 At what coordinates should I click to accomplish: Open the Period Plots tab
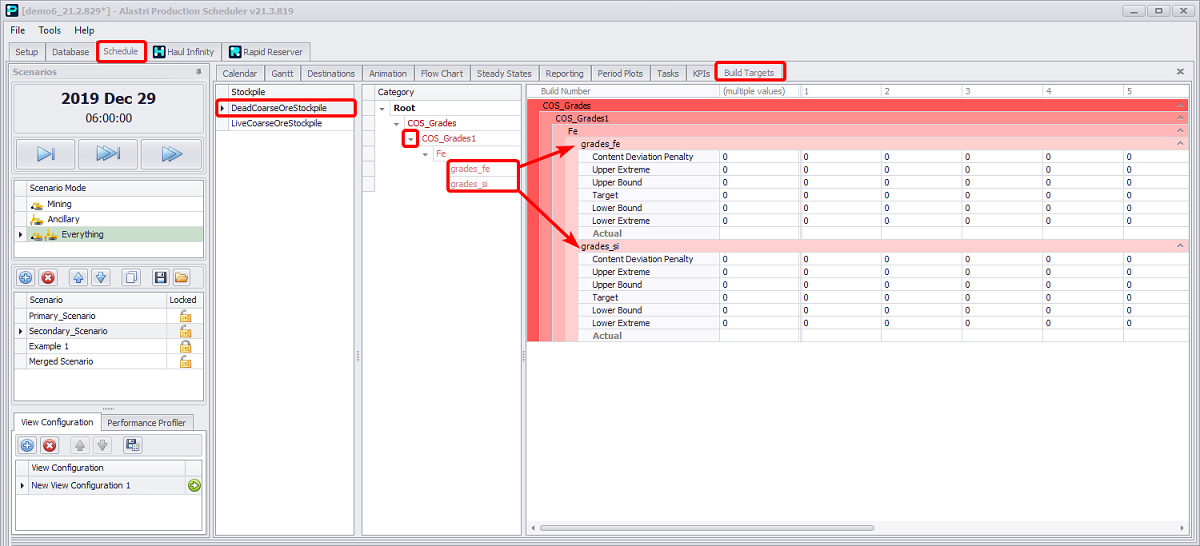pyautogui.click(x=620, y=73)
